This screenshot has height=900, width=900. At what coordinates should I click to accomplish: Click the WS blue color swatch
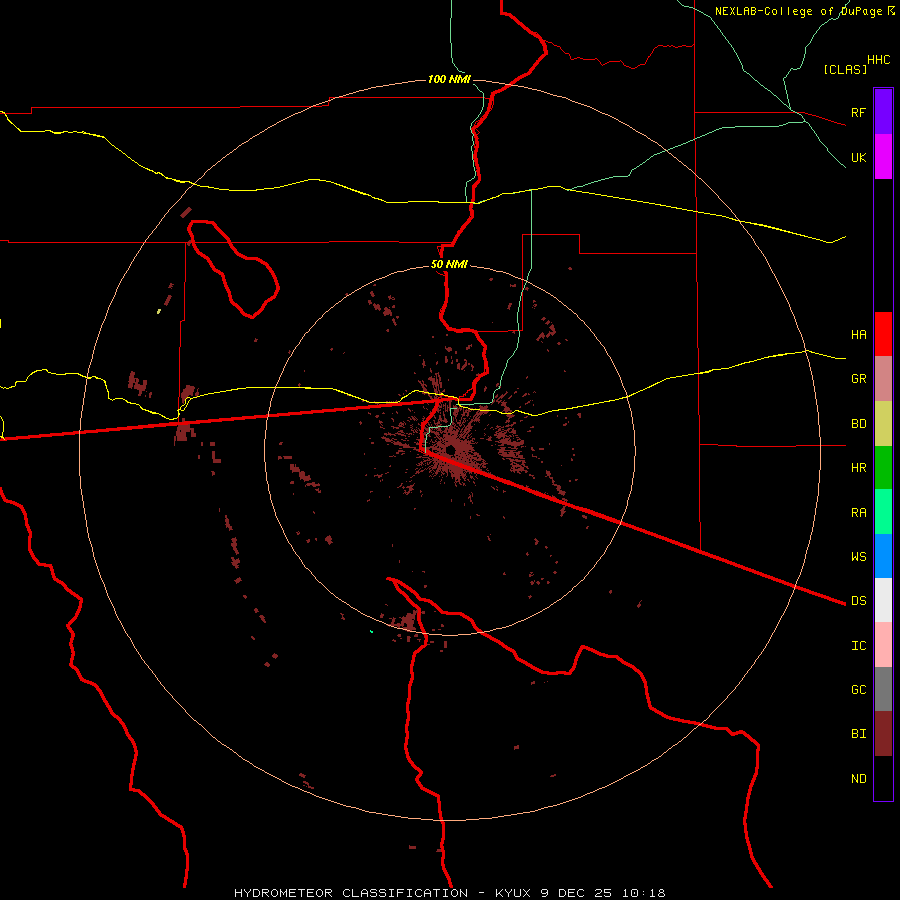coord(883,556)
